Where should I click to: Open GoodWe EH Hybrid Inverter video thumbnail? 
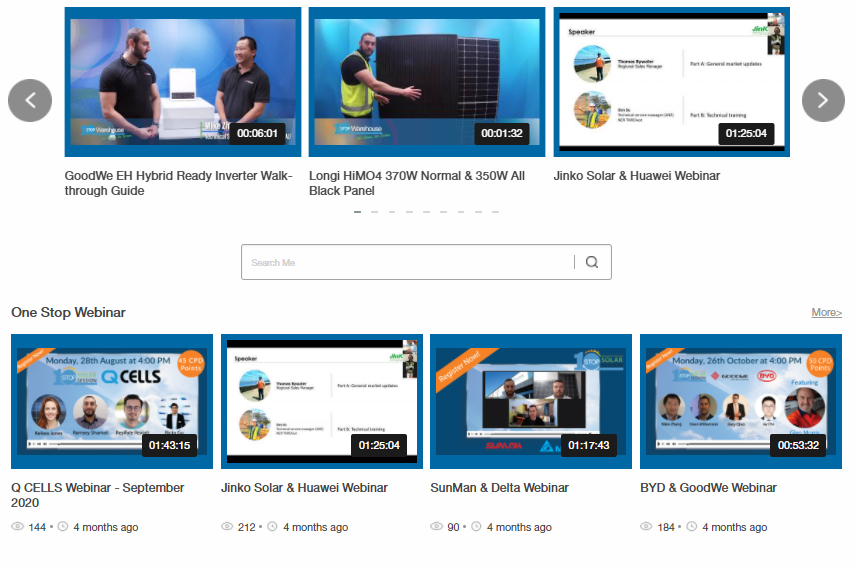(183, 82)
